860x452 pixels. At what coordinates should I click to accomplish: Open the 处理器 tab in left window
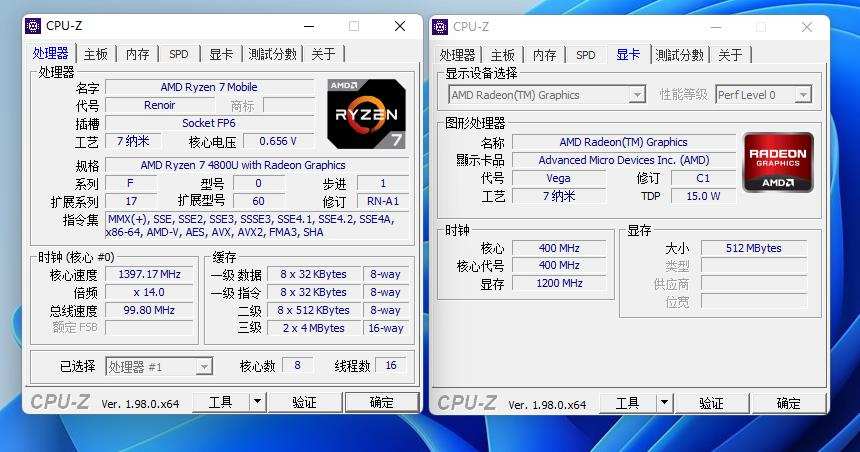tap(50, 53)
